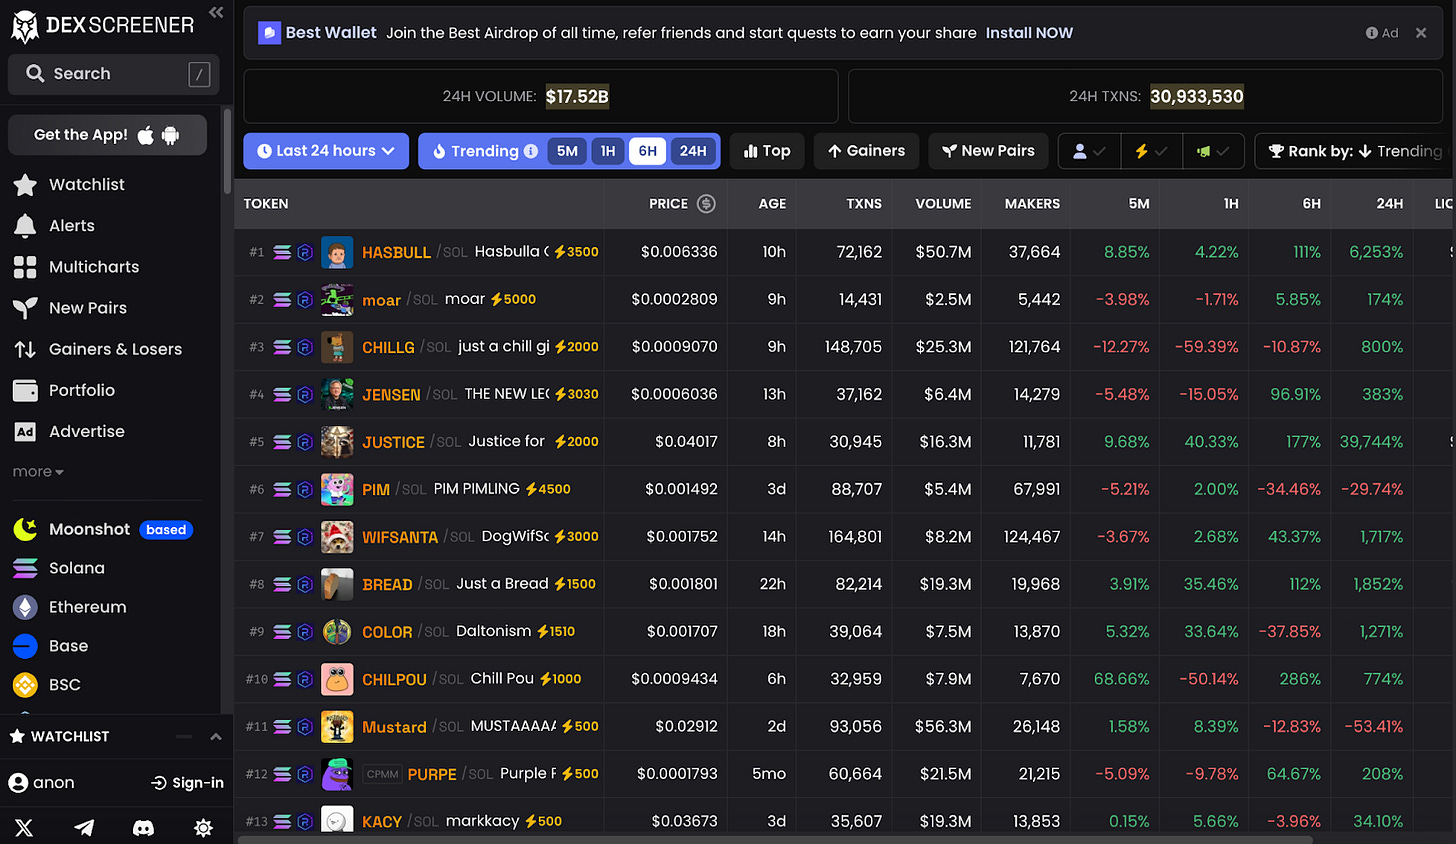Expand the 'more' sidebar menu

38,472
